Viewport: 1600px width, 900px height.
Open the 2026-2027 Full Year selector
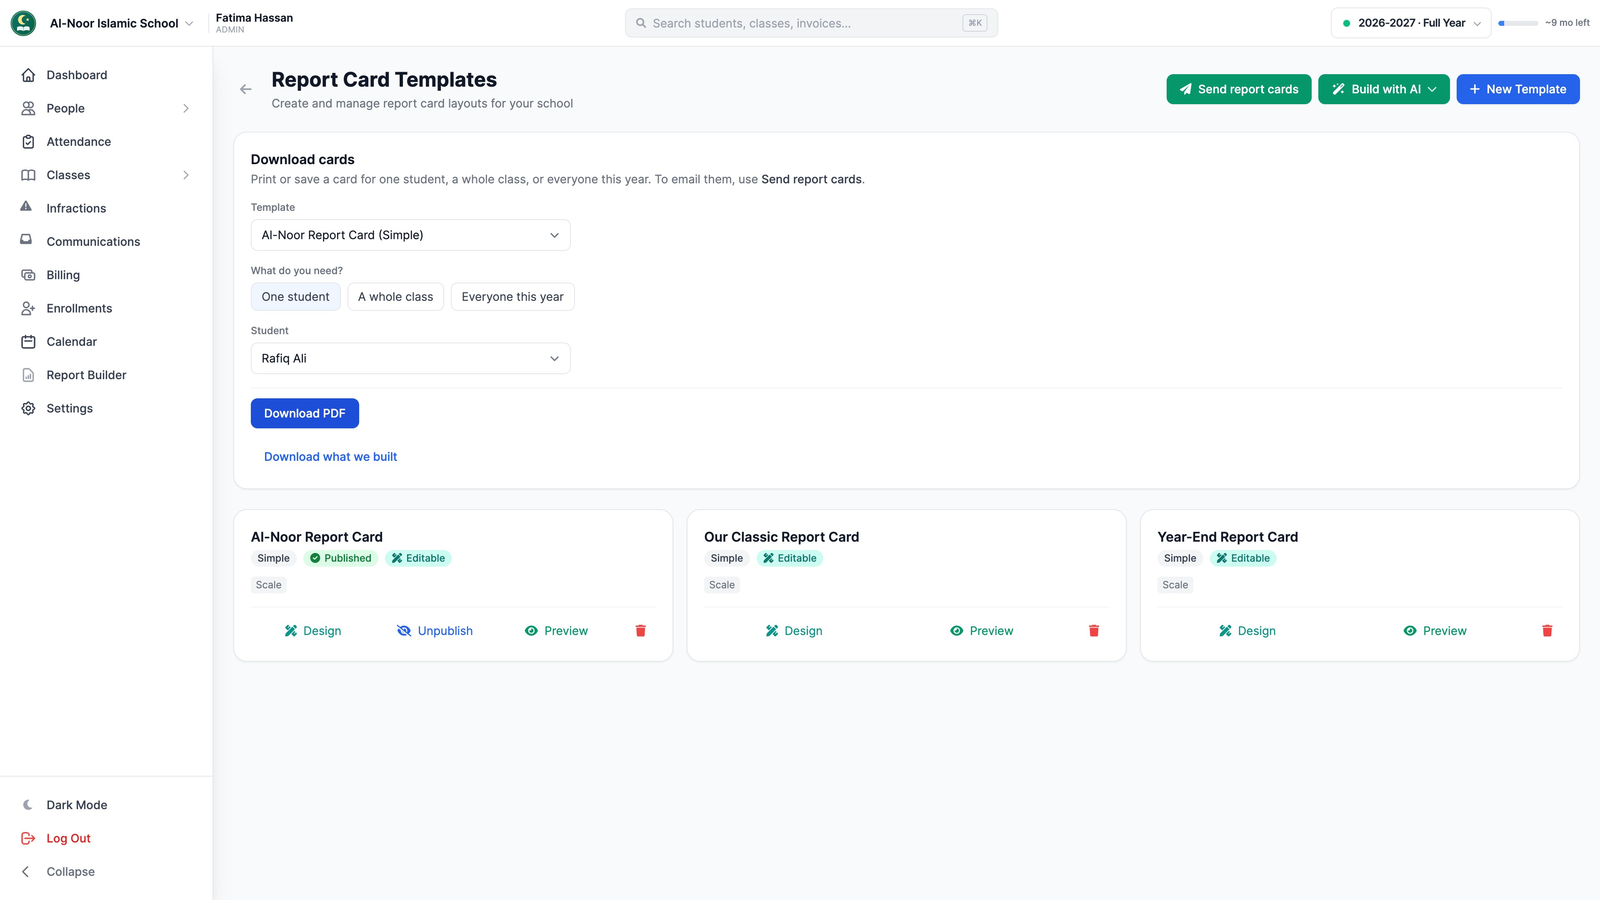point(1411,23)
